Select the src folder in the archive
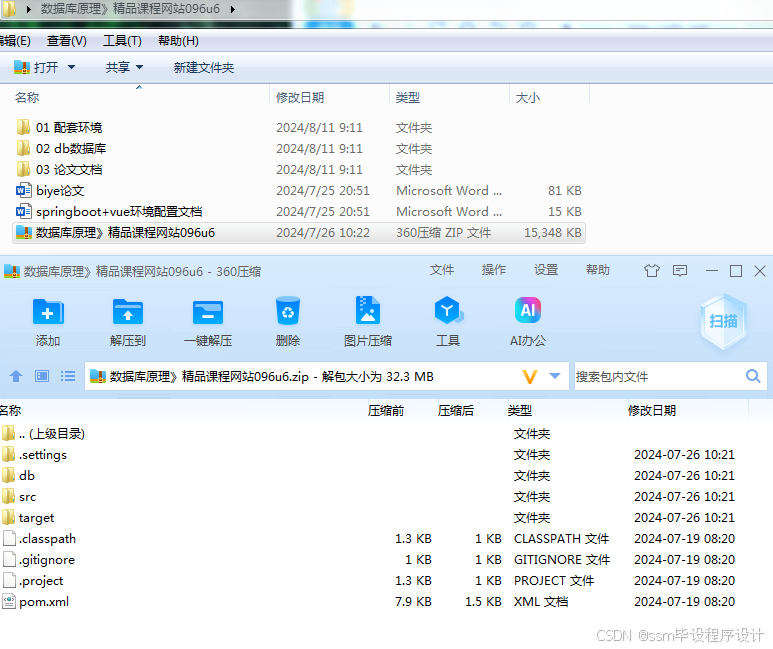Viewport: 773px width, 649px height. [x=375, y=497]
